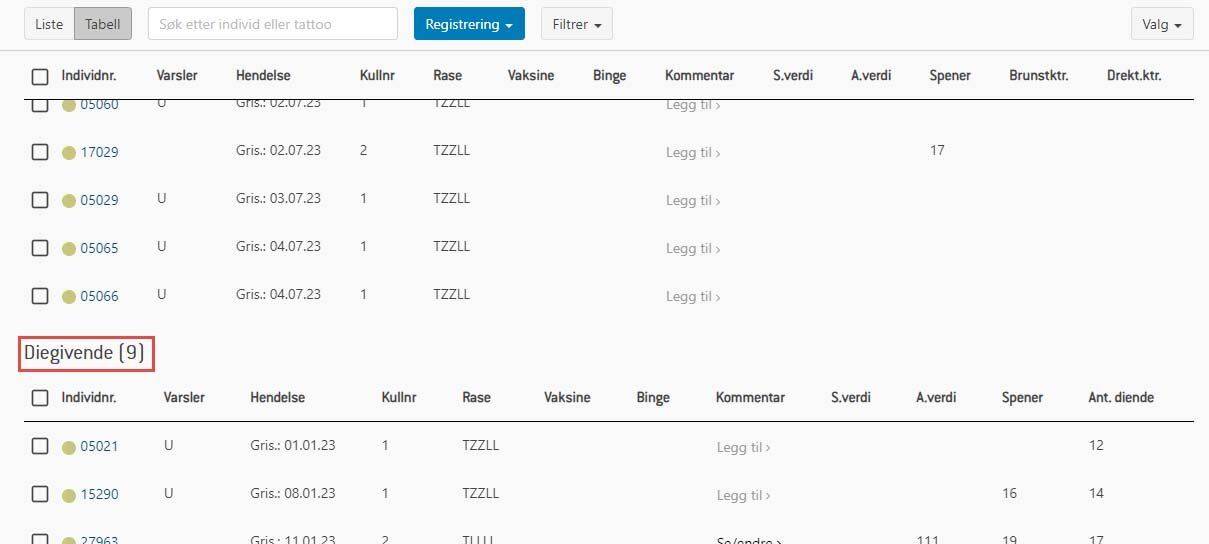Click the Individnr. header in top table

tap(89, 75)
